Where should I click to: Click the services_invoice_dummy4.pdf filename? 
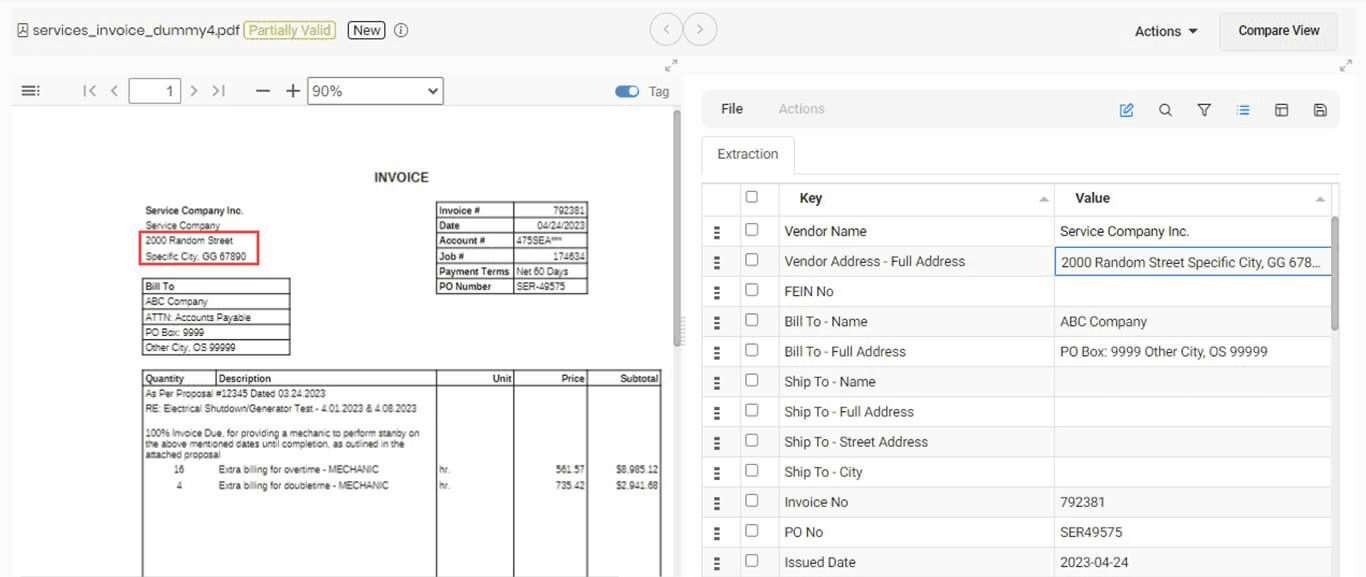[x=136, y=30]
